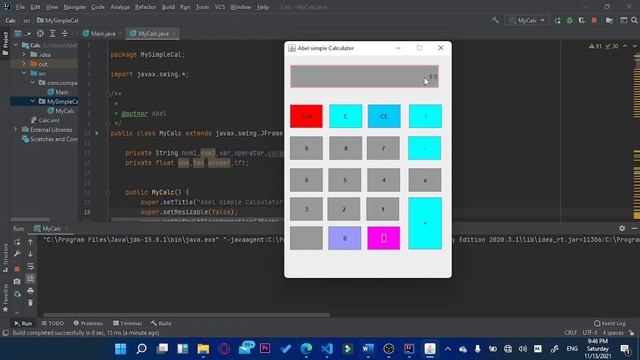Open the TODO tool window tab
The width and height of the screenshot is (640, 360).
point(53,323)
